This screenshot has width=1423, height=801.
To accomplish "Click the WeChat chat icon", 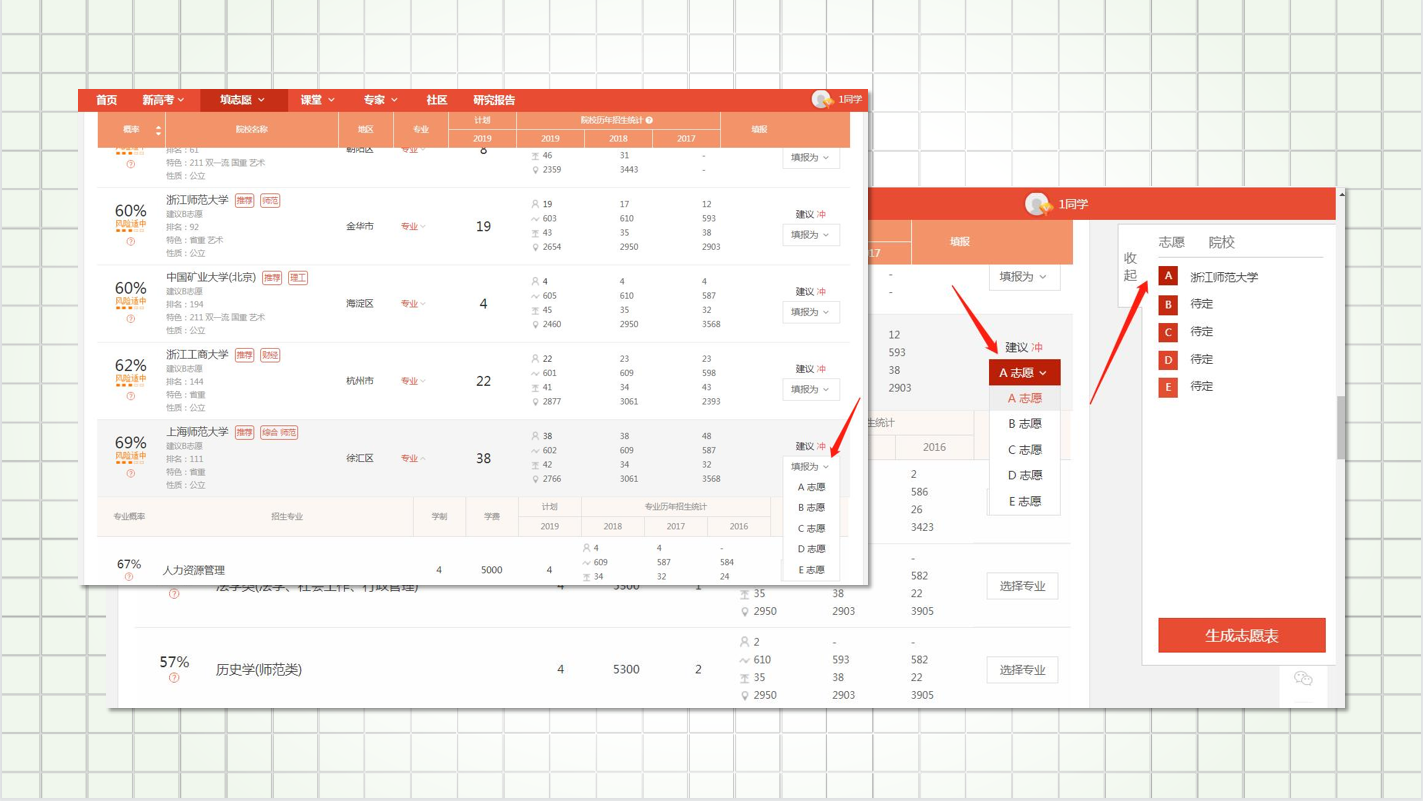I will point(1302,679).
